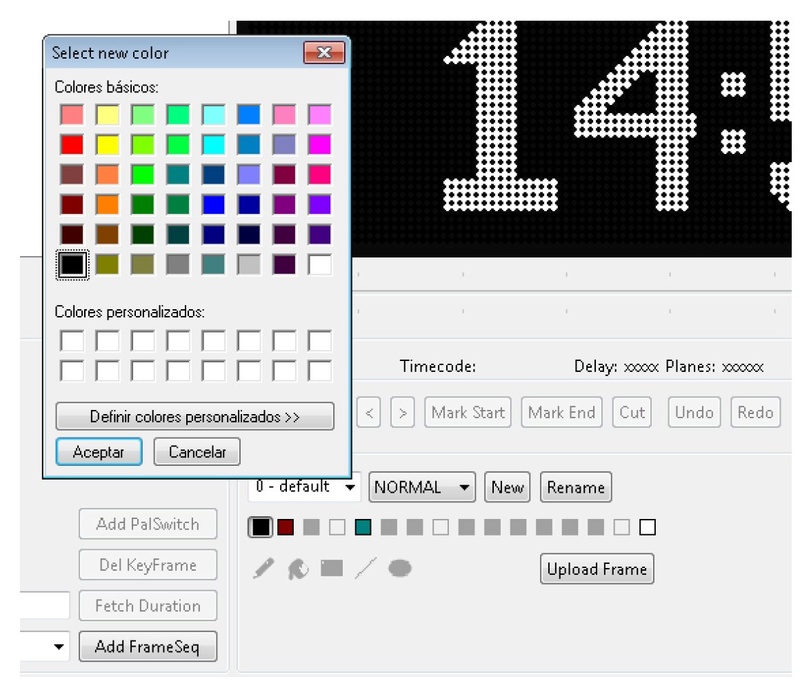The height and width of the screenshot is (686, 800).
Task: Pick the pure blue basic color
Action: pos(213,205)
